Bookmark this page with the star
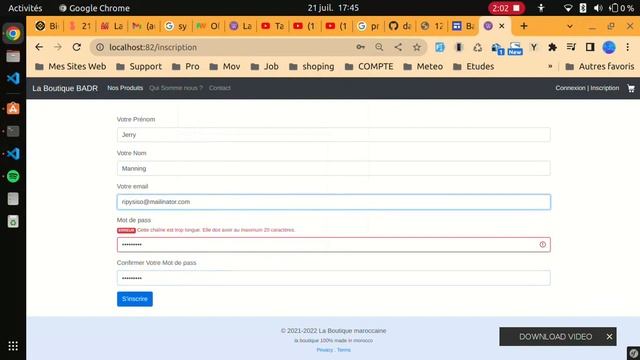This screenshot has width=640, height=360. (417, 47)
